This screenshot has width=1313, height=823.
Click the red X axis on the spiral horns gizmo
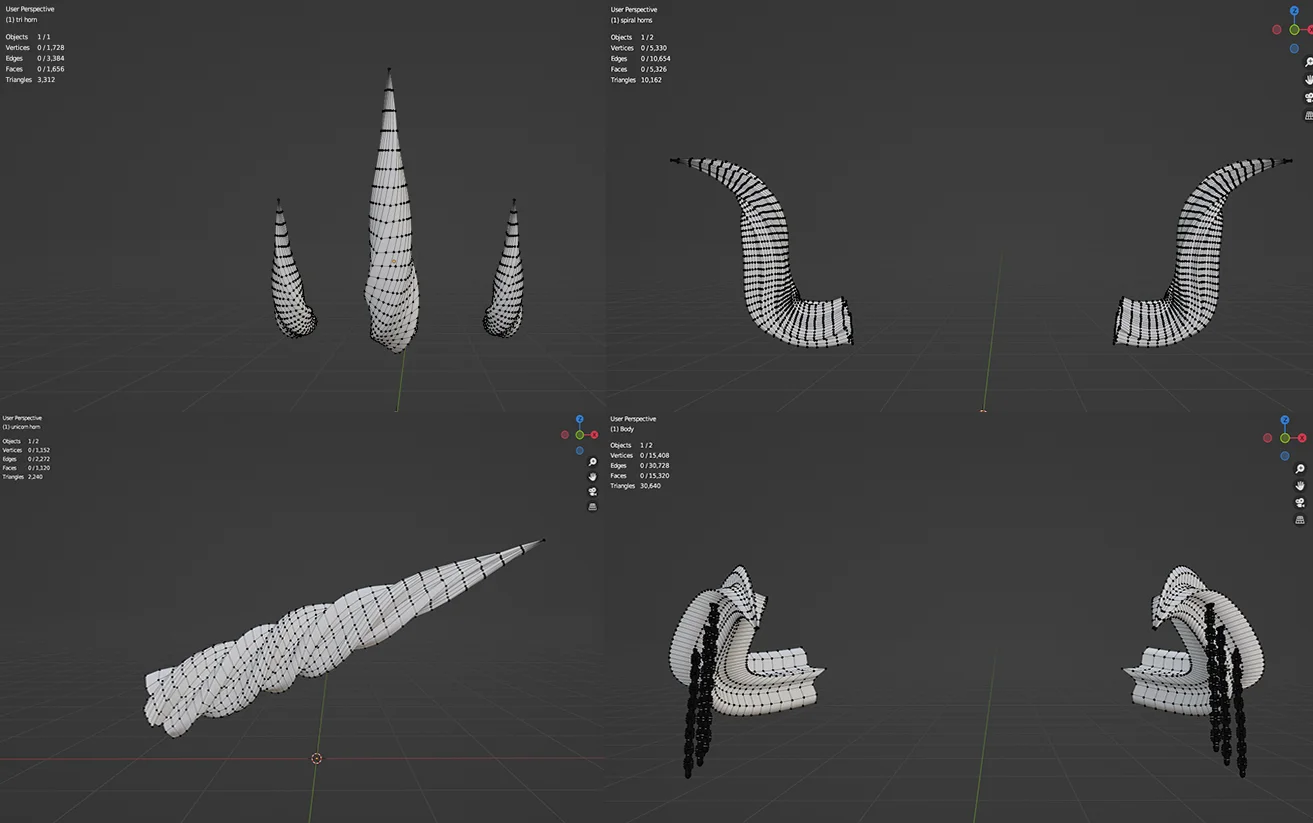[x=1311, y=29]
